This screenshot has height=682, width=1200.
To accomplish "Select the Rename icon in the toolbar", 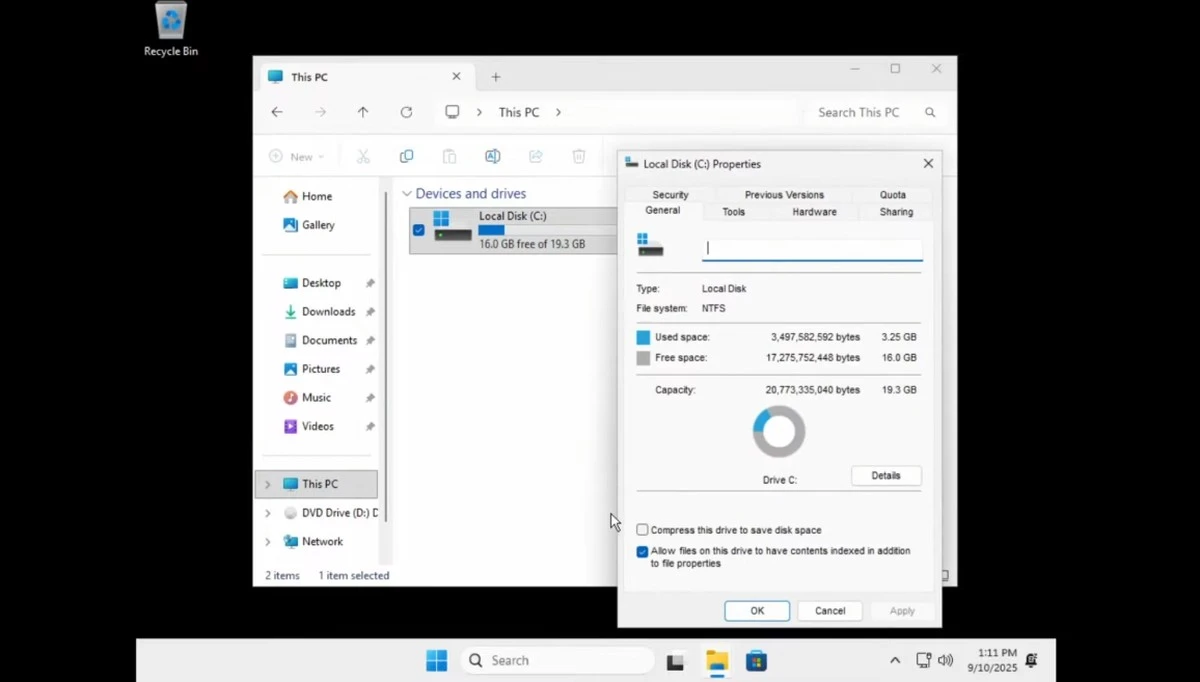I will [492, 156].
